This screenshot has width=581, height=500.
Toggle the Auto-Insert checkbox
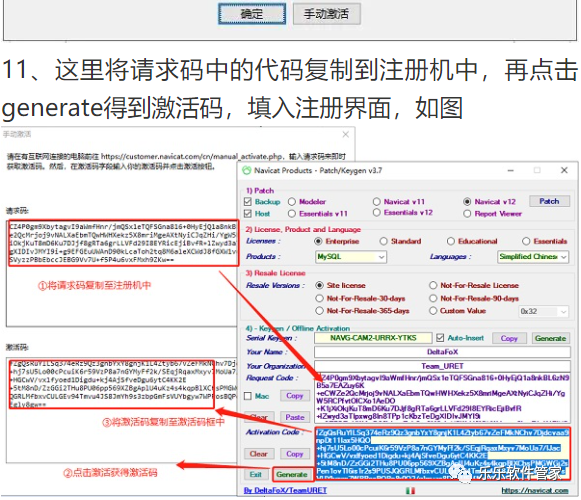[x=440, y=338]
